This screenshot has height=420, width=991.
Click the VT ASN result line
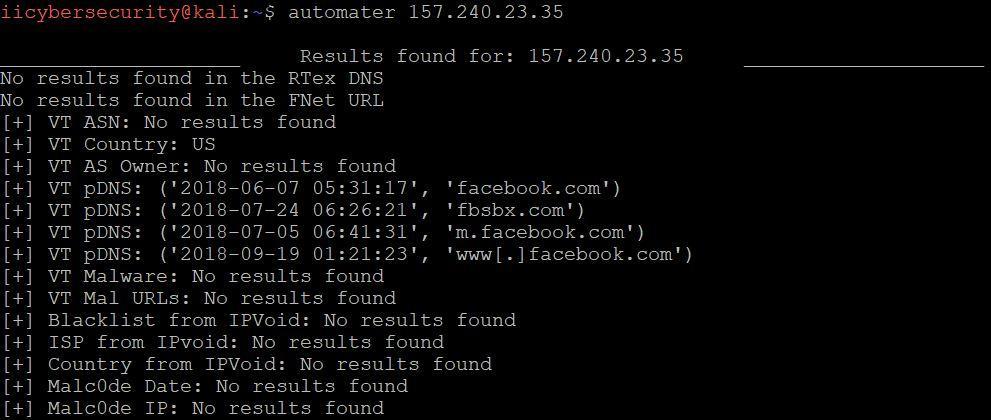tap(169, 122)
